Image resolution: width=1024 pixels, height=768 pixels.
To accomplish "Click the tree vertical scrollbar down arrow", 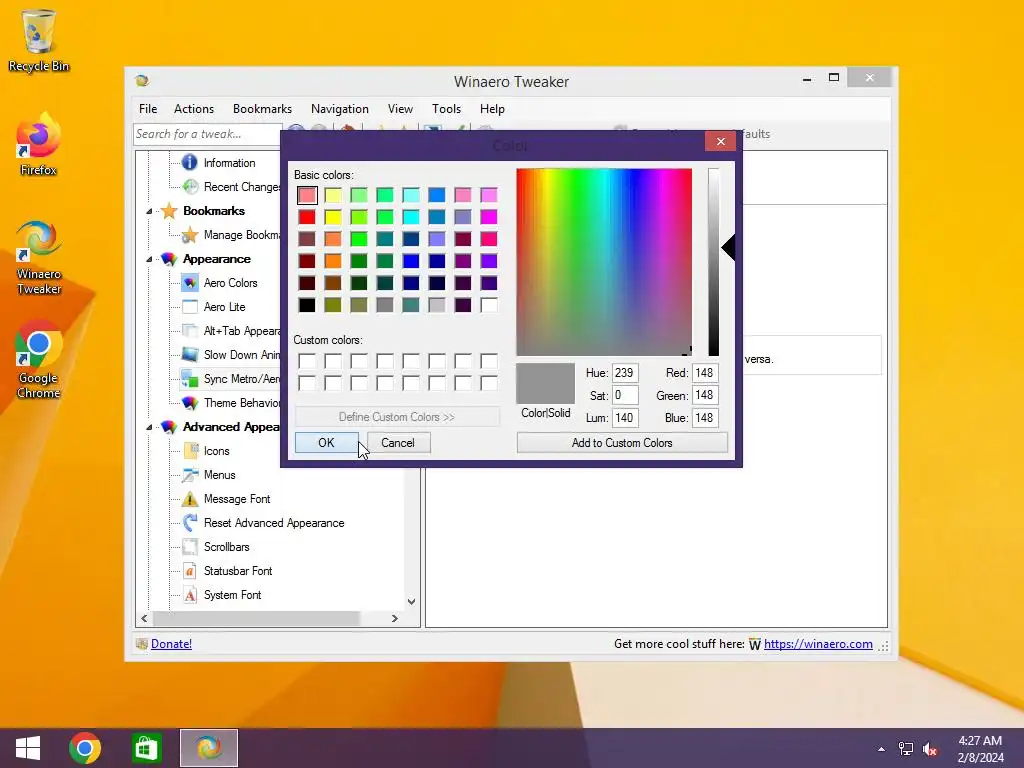I will [411, 601].
